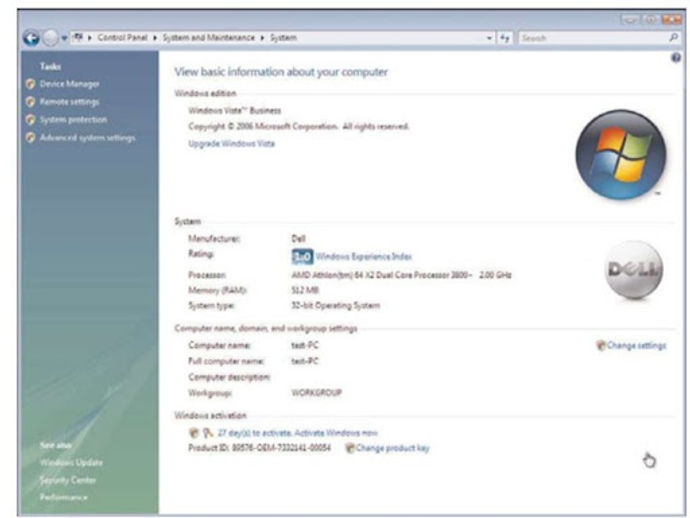690x518 pixels.
Task: Click the Product ID number text
Action: pos(259,448)
